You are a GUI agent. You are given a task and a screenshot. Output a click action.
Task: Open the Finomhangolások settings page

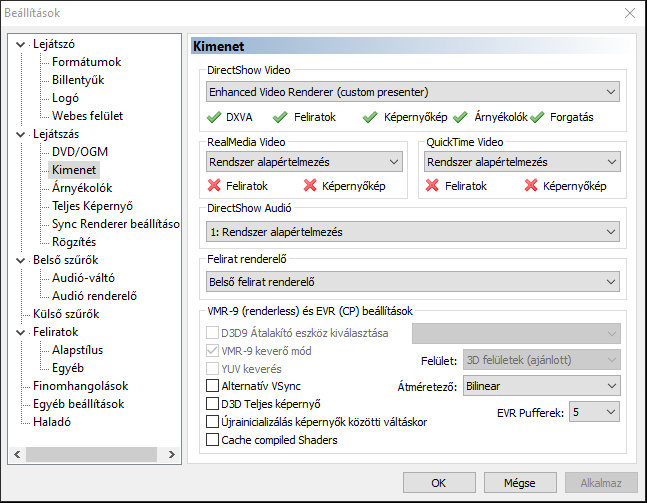point(80,386)
